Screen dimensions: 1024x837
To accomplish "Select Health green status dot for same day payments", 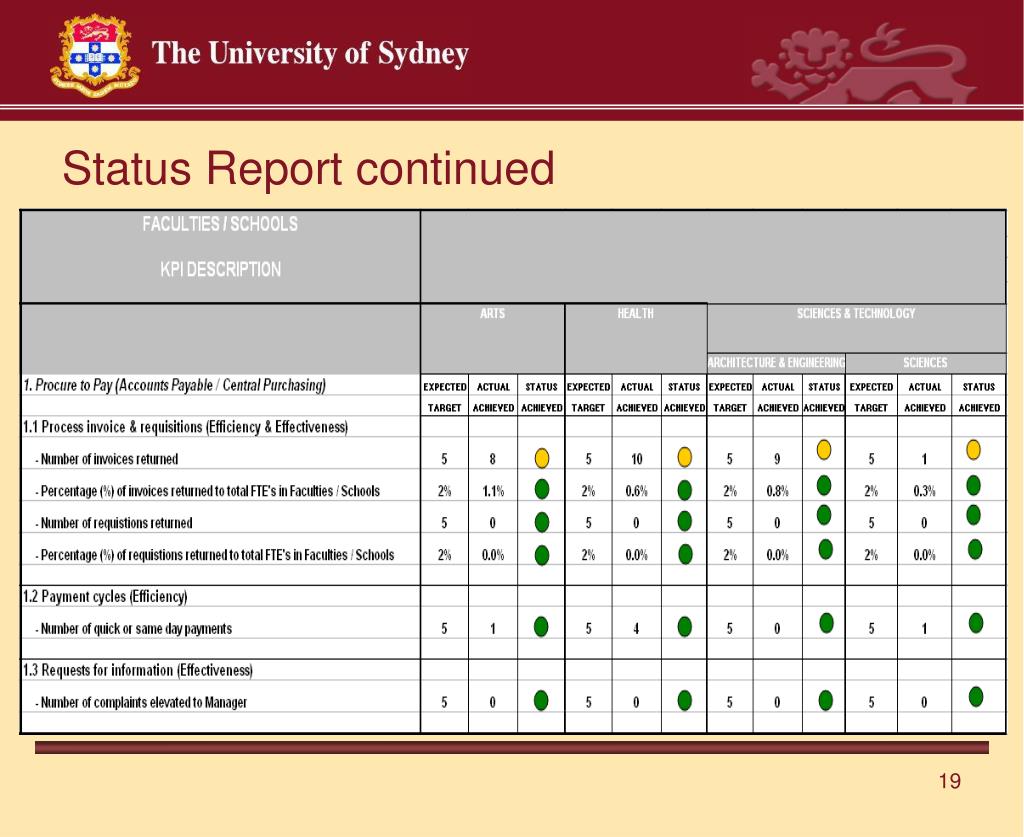I will click(684, 627).
